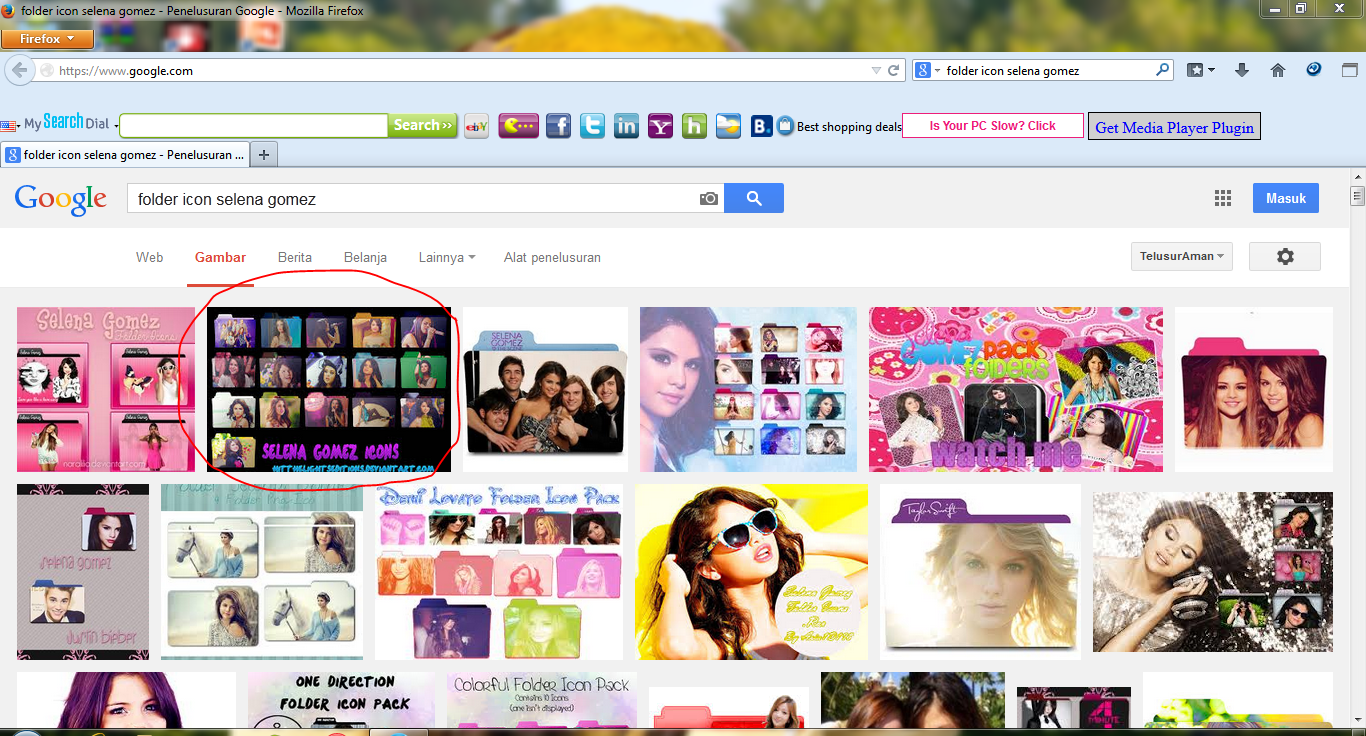Open the white horse folders thumbnail
This screenshot has width=1366, height=736.
pos(262,572)
